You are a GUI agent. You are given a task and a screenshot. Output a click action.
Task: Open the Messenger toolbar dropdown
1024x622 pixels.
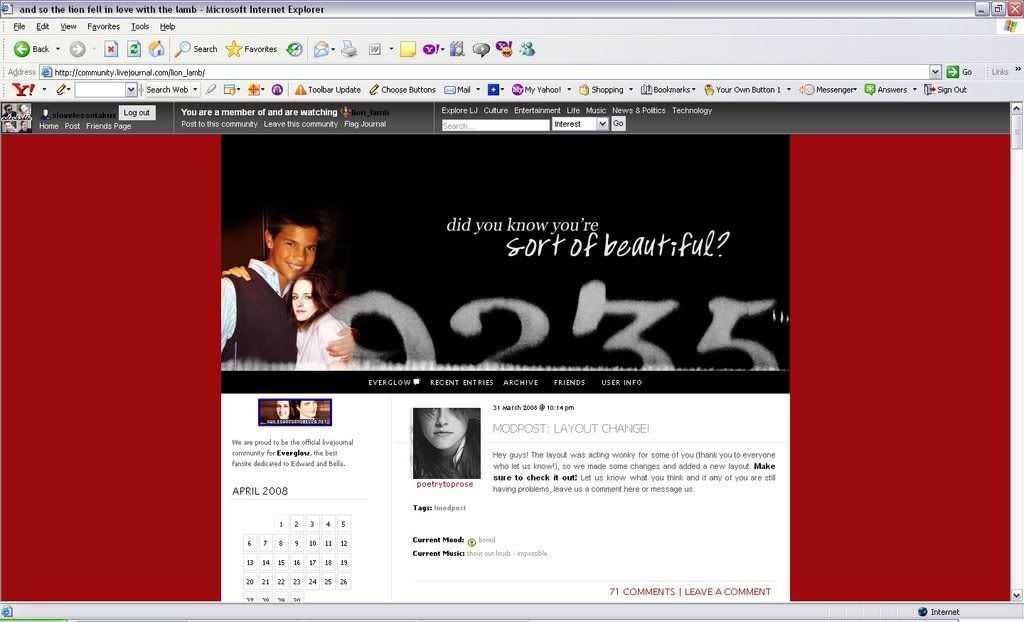[x=828, y=90]
